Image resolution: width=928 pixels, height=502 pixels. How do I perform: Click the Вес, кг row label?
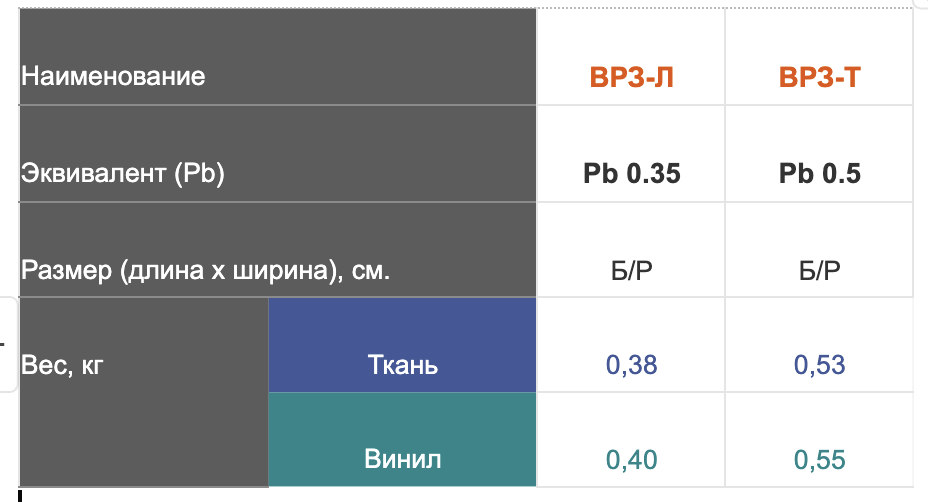tap(63, 364)
